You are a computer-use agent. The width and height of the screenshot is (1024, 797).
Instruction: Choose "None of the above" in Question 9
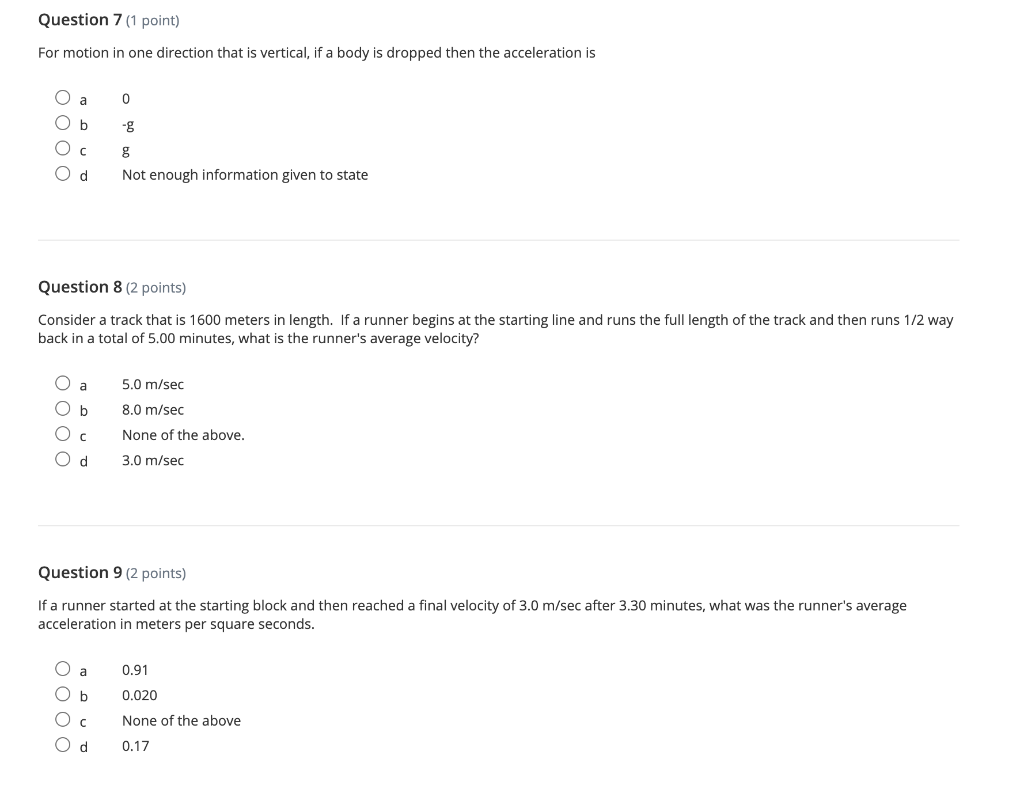coord(62,720)
